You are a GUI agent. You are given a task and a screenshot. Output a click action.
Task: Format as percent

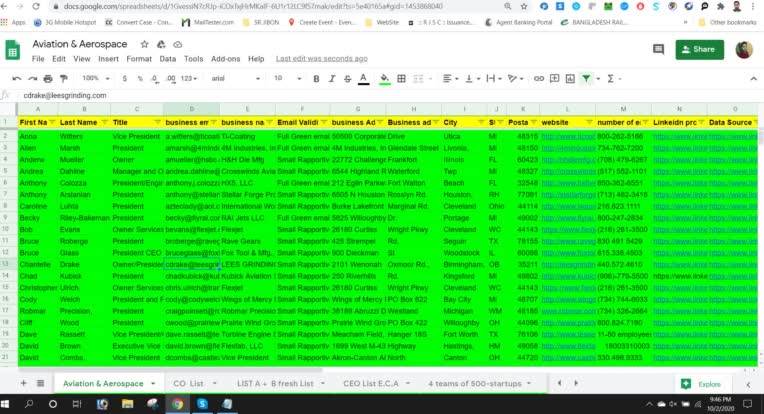[x=140, y=78]
